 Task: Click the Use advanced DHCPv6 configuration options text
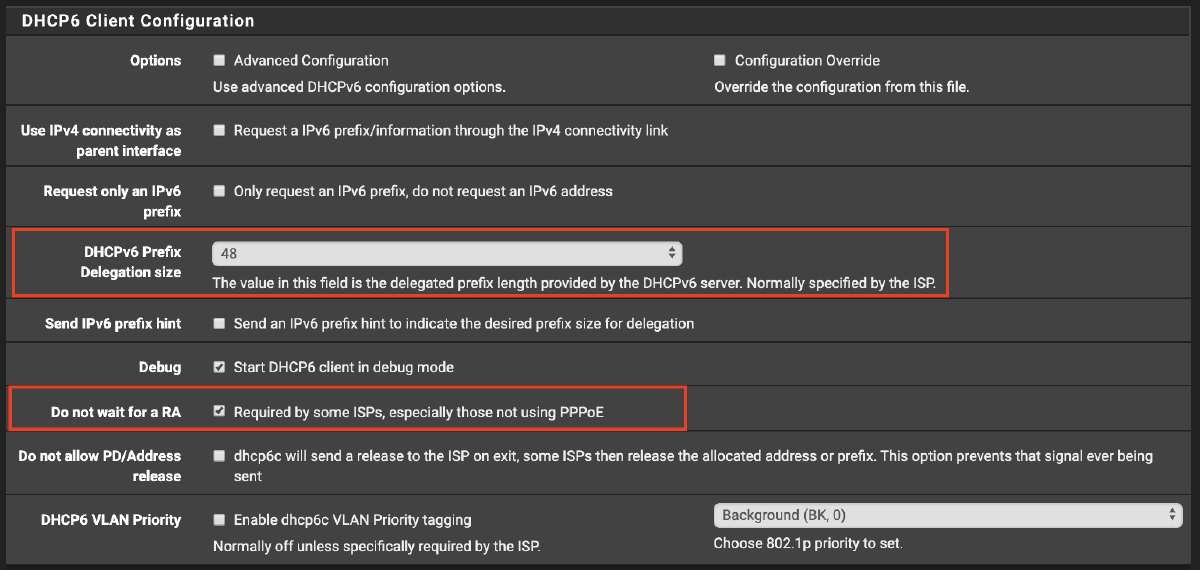359,87
